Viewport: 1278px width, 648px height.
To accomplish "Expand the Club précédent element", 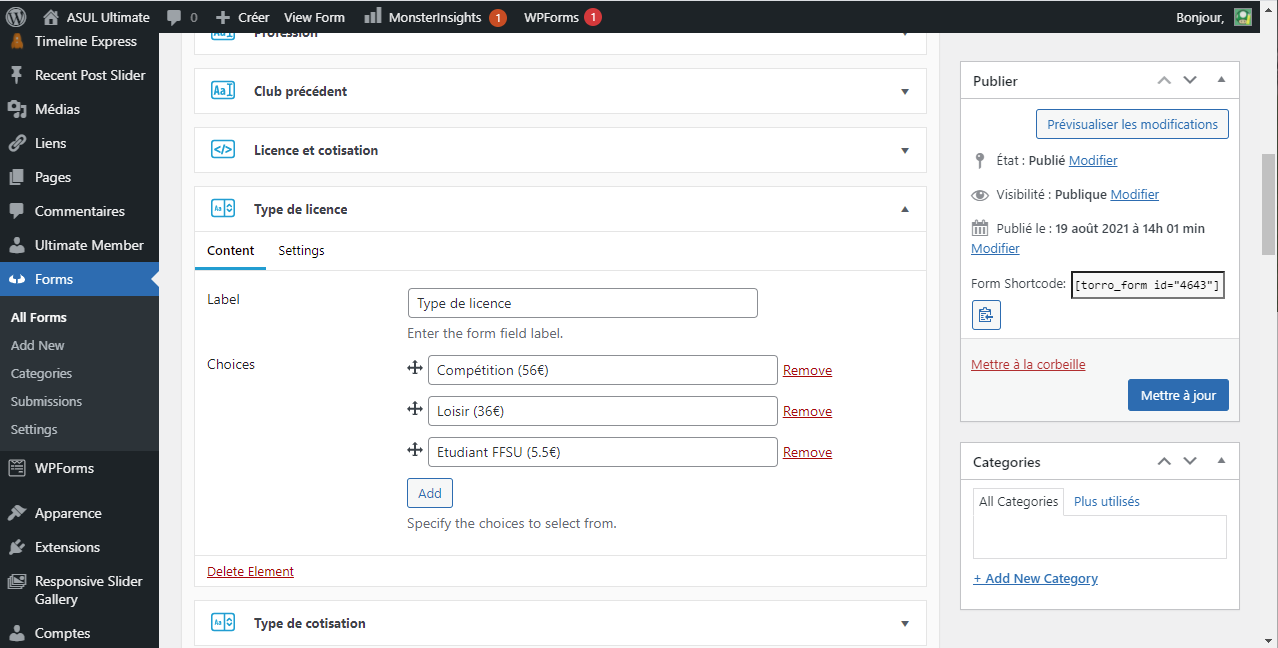I will click(x=904, y=92).
